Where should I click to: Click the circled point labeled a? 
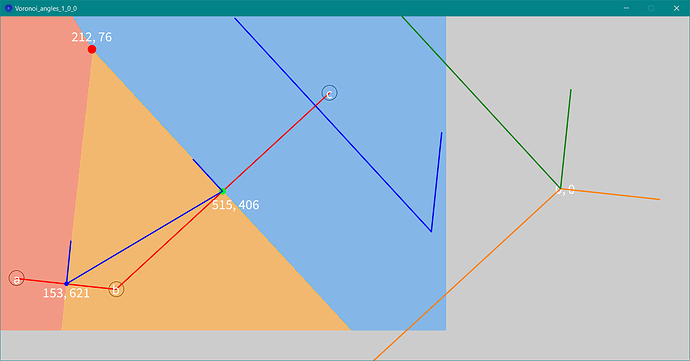click(17, 278)
